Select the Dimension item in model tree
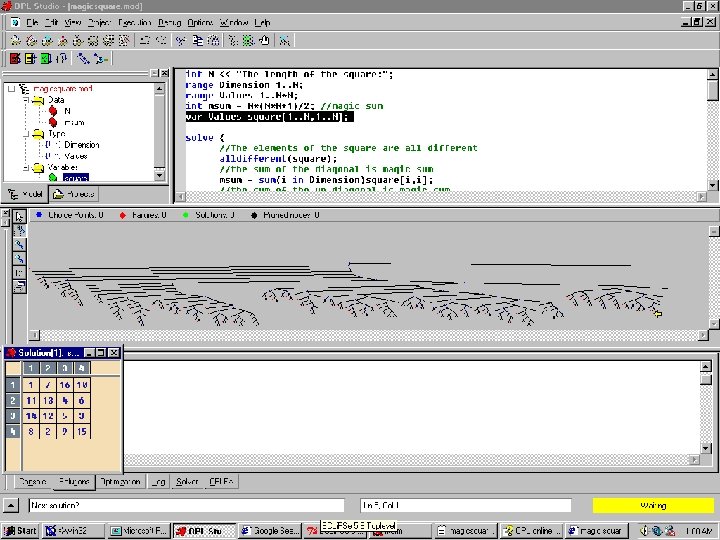Viewport: 720px width, 540px height. (82, 144)
